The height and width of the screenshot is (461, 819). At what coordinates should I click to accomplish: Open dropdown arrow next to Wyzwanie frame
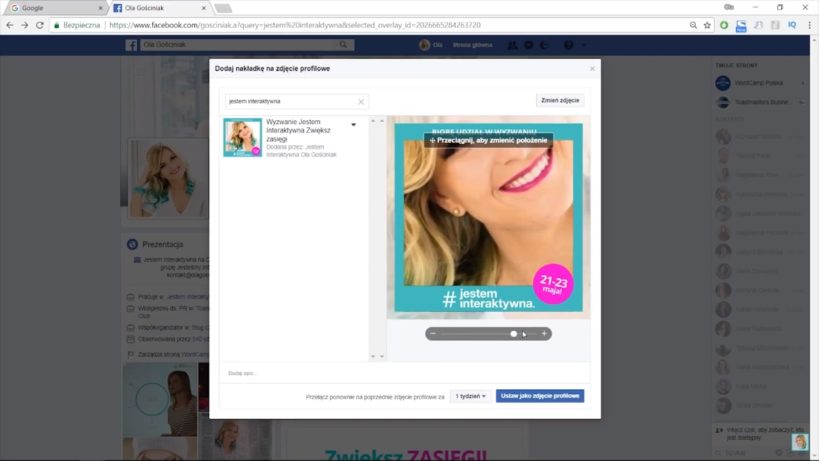click(x=354, y=125)
